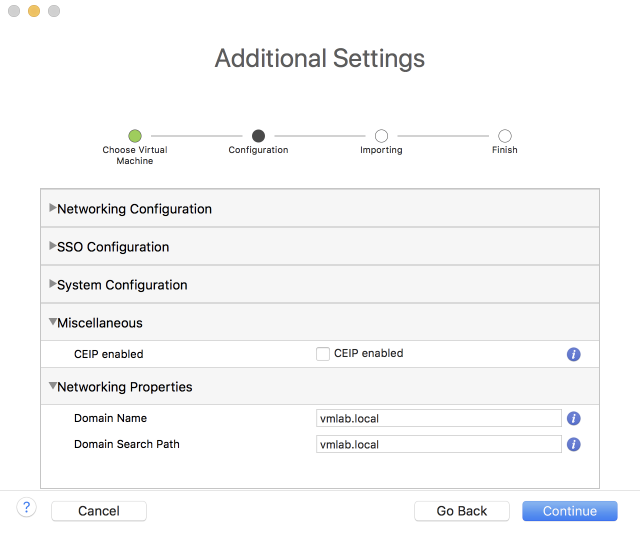This screenshot has height=533, width=640.
Task: Click the Importing step indicator circle
Action: 381,136
